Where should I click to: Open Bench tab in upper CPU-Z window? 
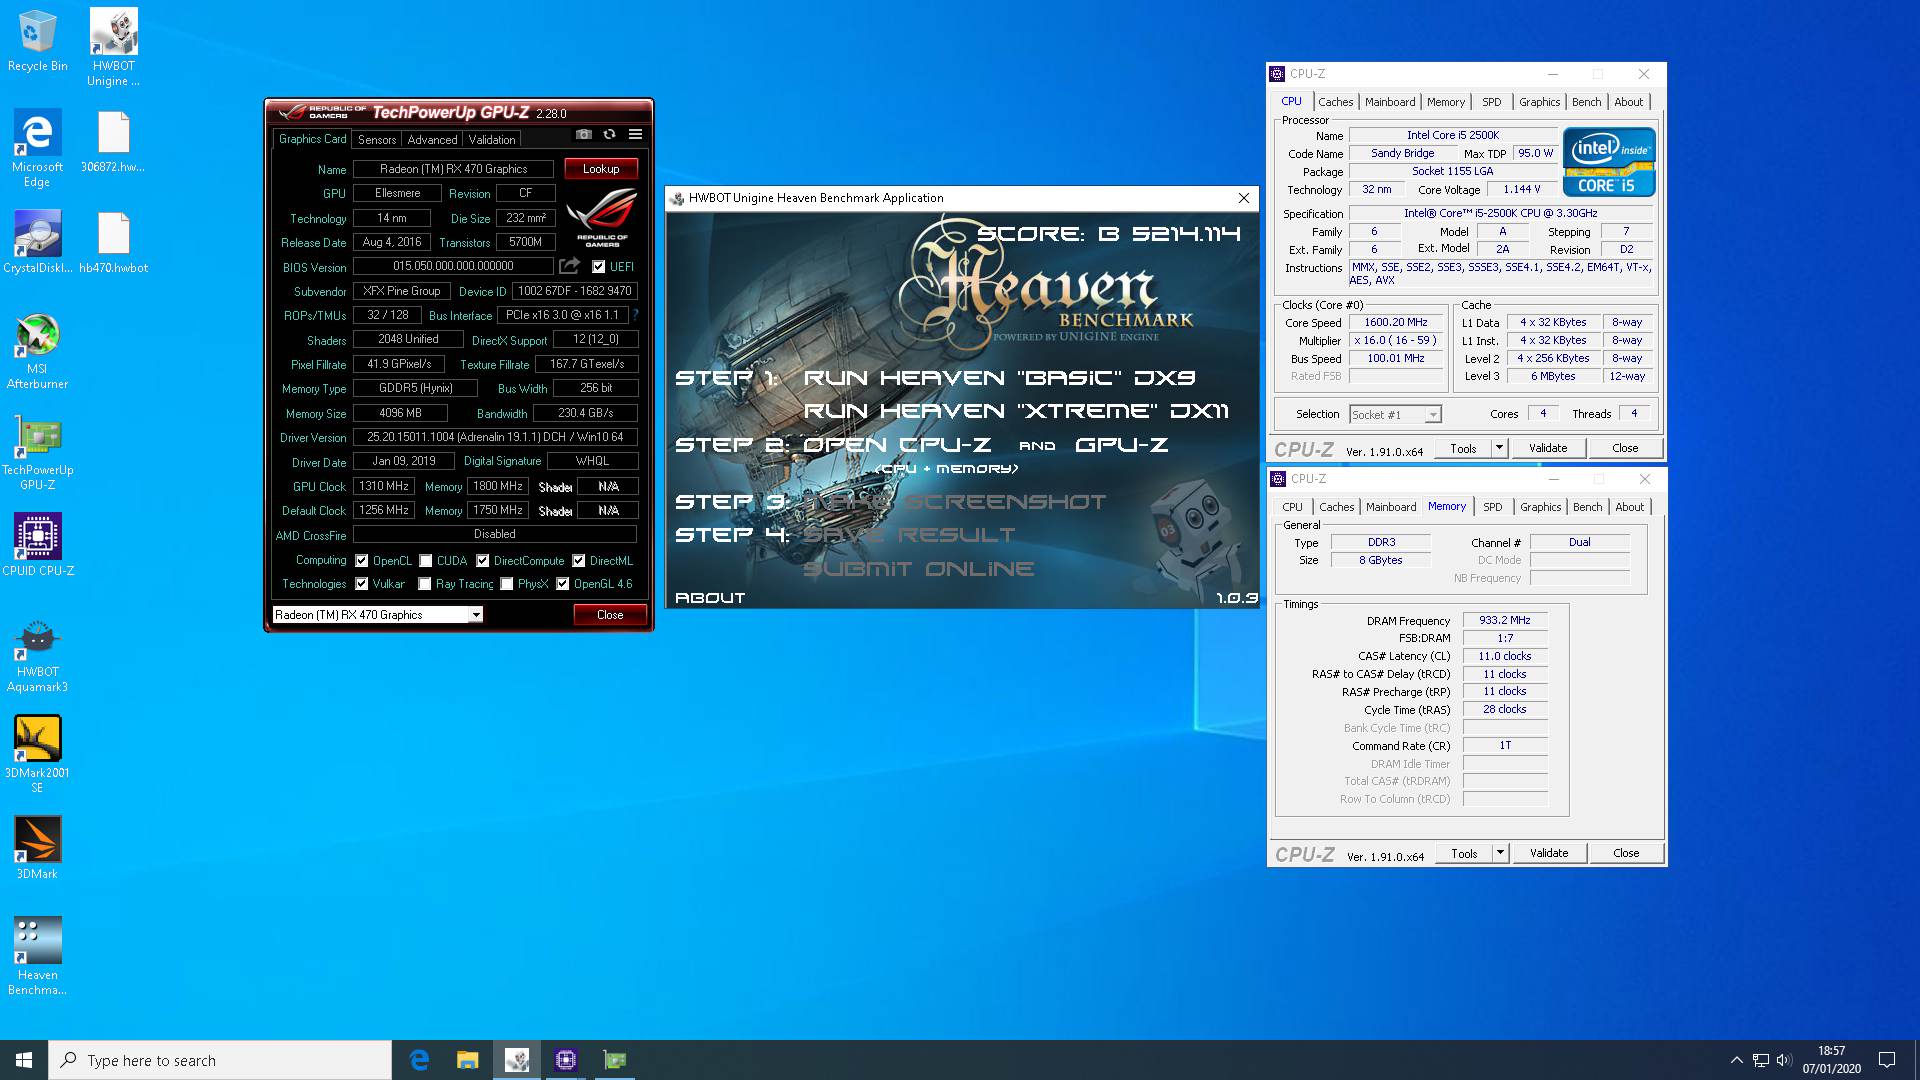[x=1586, y=102]
